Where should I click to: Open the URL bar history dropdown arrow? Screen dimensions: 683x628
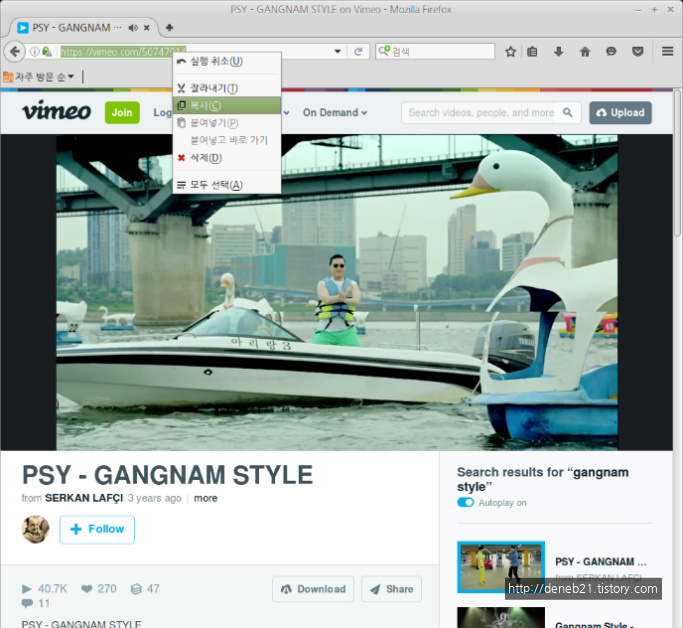340,52
